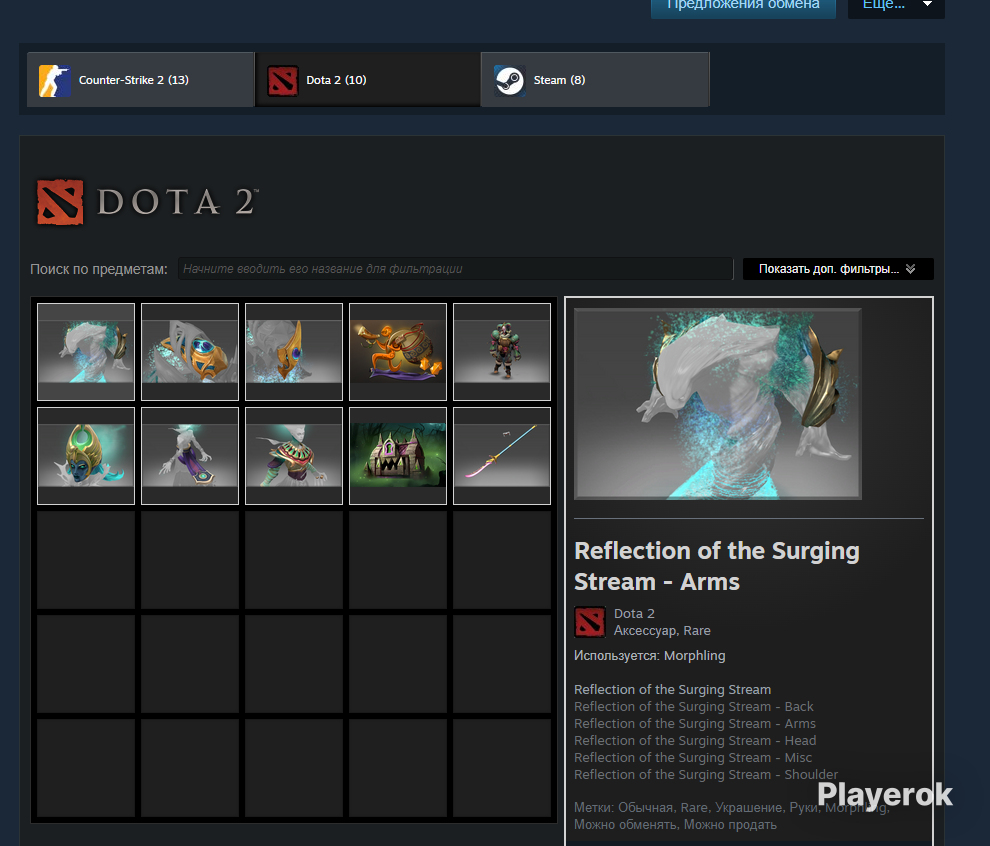Click the Используется: Morphling line
Viewport: 990px width, 846px height.
(650, 656)
